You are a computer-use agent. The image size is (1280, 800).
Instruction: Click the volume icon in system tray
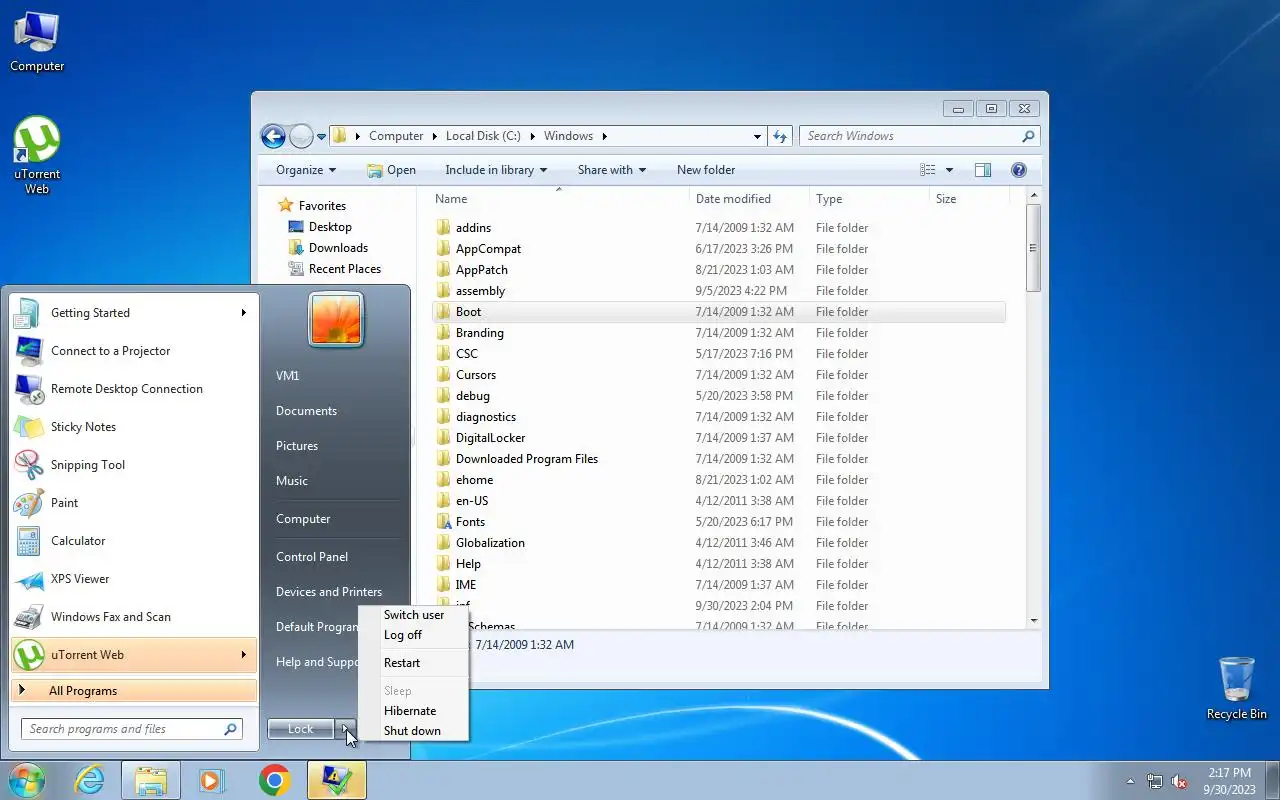tap(1180, 781)
